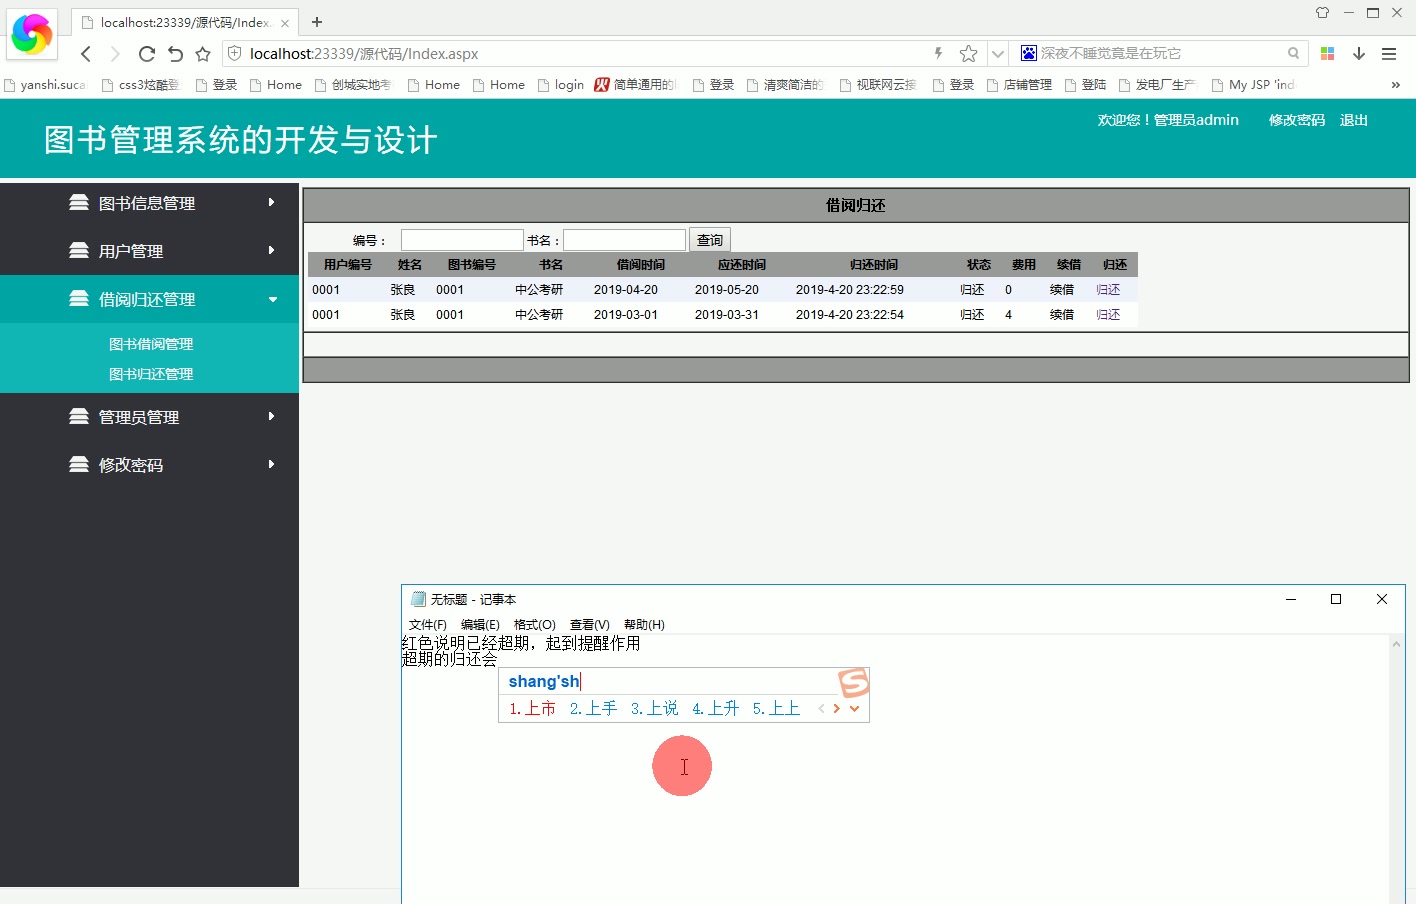Screen dimensions: 1416x904
Task: Open the yanshi.suca bookmark
Action: [45, 85]
